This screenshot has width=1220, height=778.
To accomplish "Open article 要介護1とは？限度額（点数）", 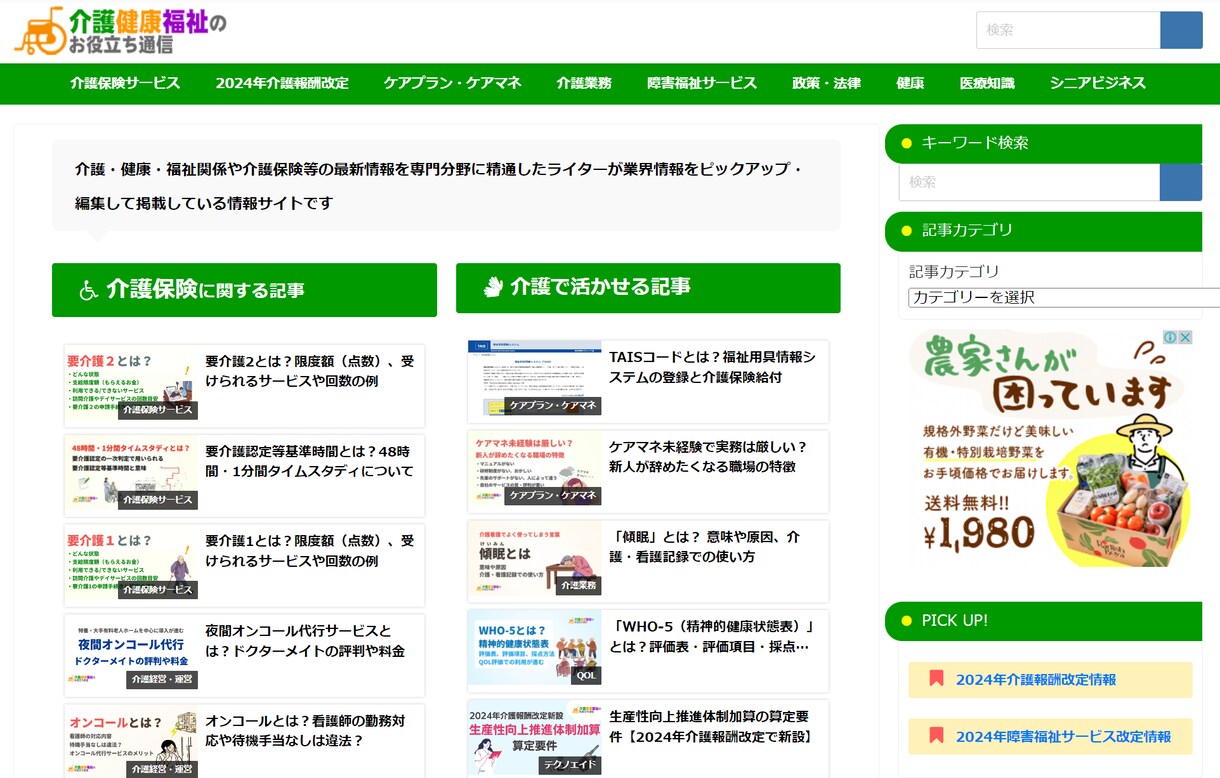I will 310,551.
